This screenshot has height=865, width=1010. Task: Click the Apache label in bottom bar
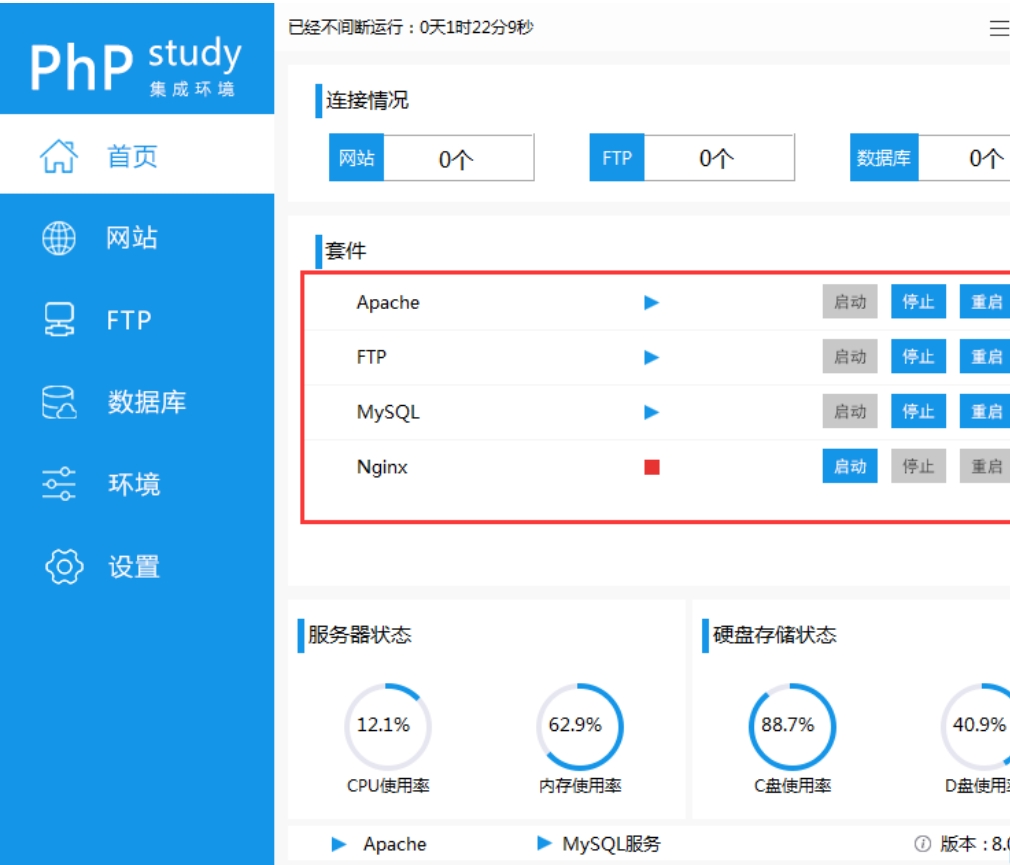pyautogui.click(x=395, y=844)
